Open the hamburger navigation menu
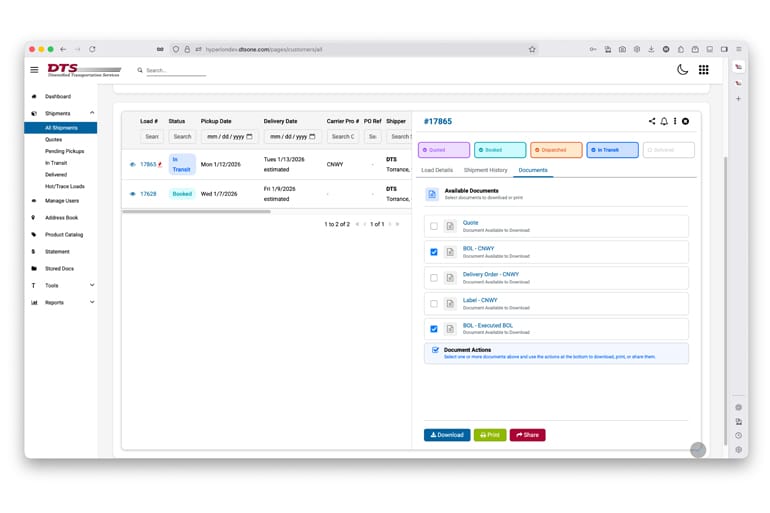Viewport: 770px width, 513px height. pos(34,70)
